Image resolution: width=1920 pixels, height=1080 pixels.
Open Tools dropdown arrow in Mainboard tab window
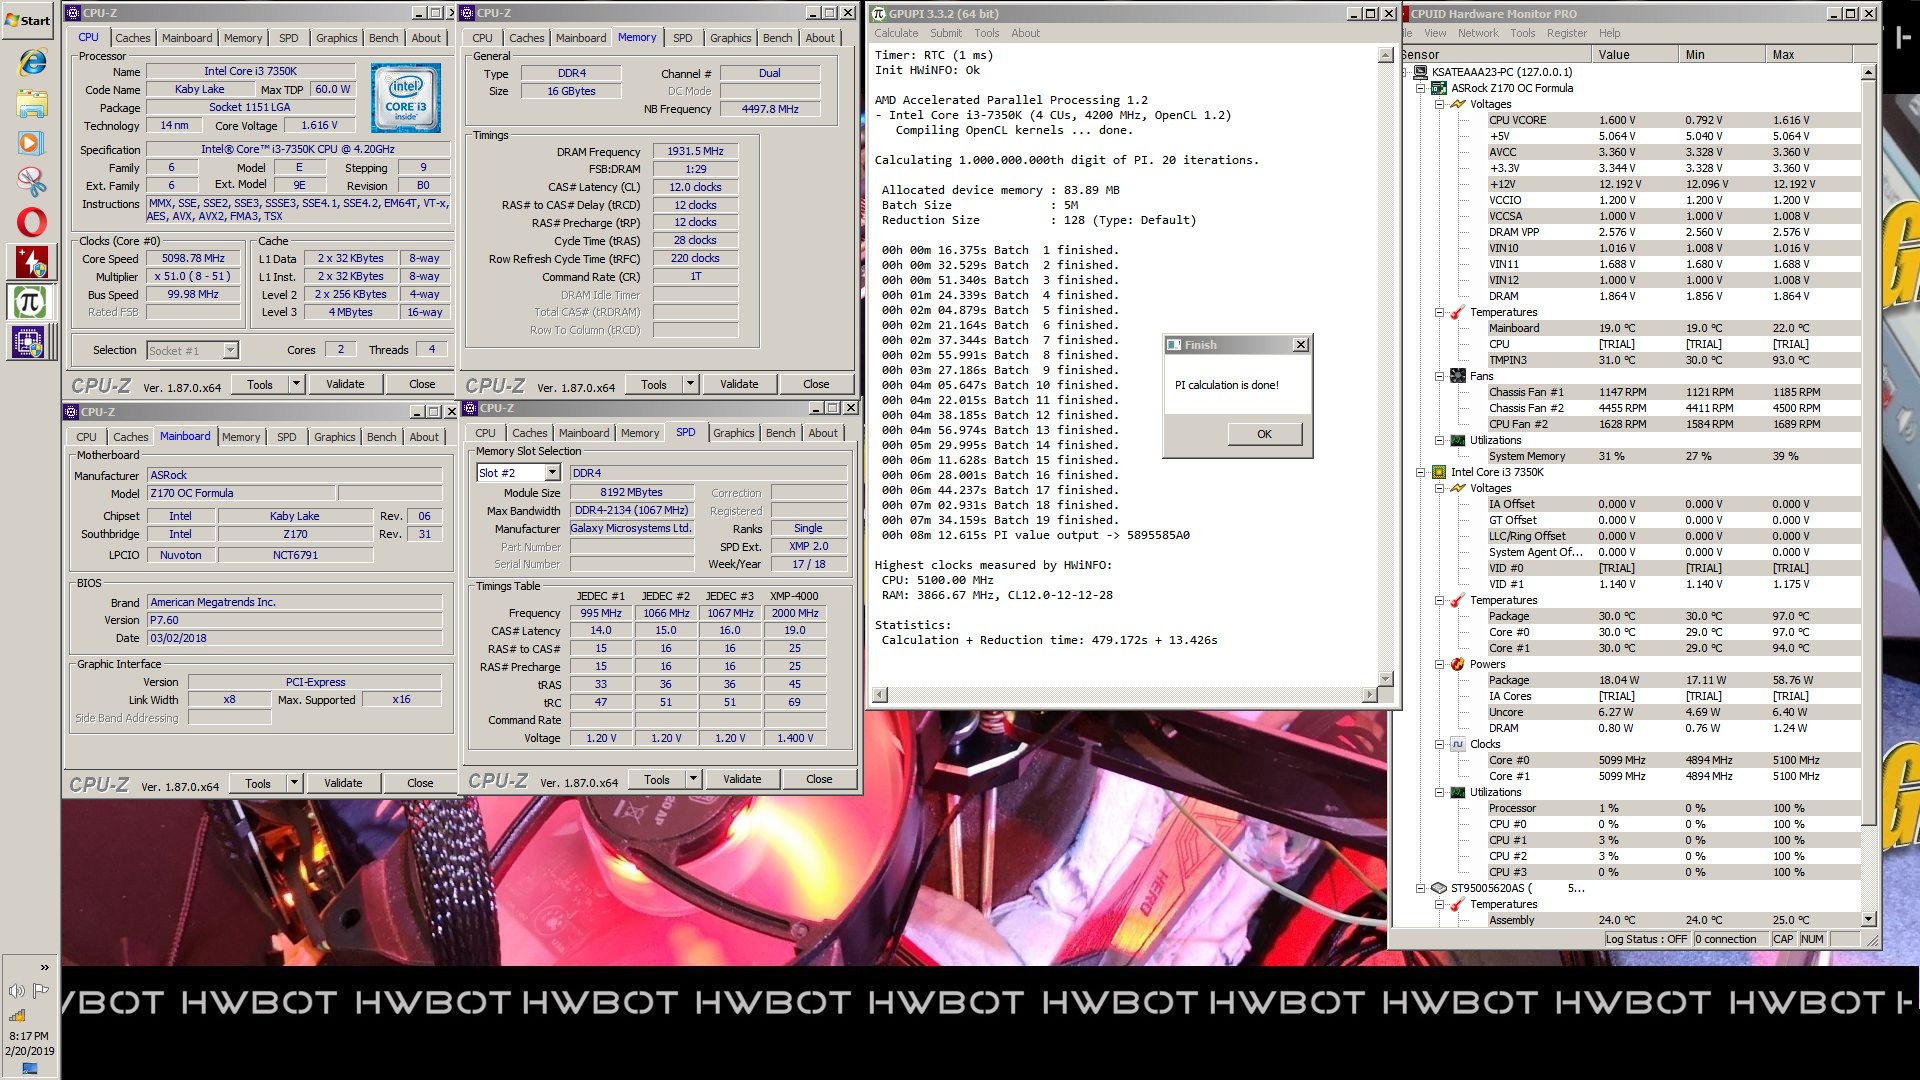pyautogui.click(x=294, y=783)
